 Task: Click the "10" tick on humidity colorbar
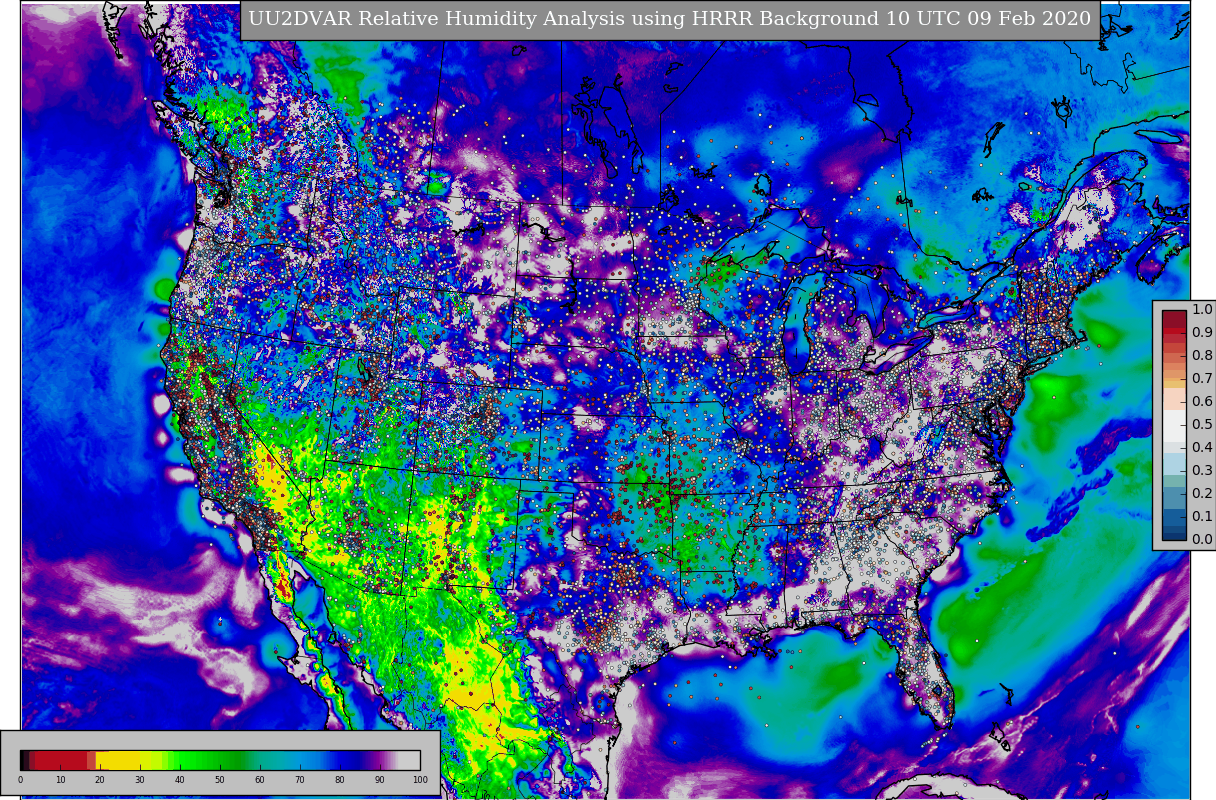60,780
